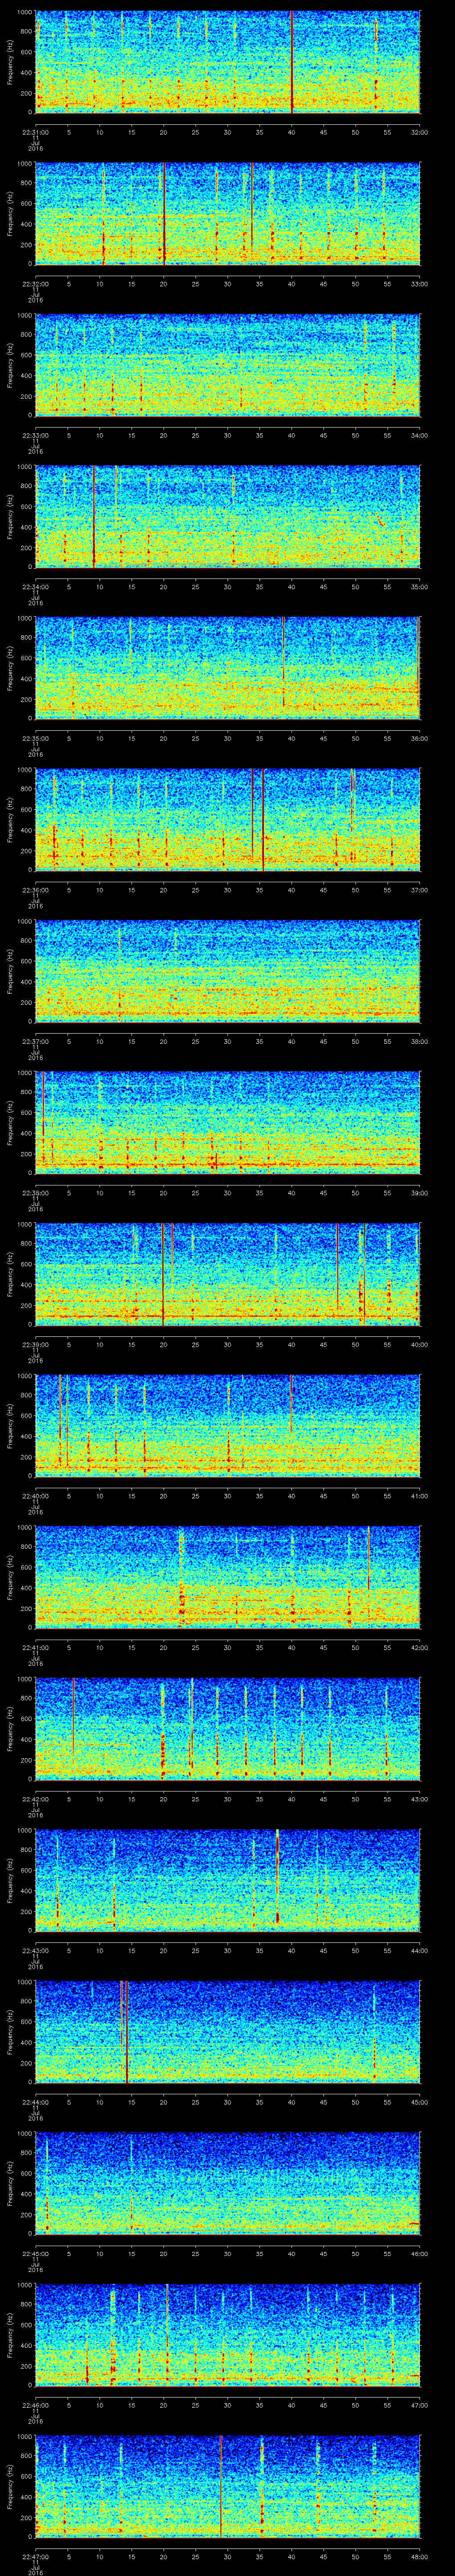Image resolution: width=455 pixels, height=2576 pixels.
Task: Click the '22:38:00' start time label
Action: click(x=36, y=1193)
